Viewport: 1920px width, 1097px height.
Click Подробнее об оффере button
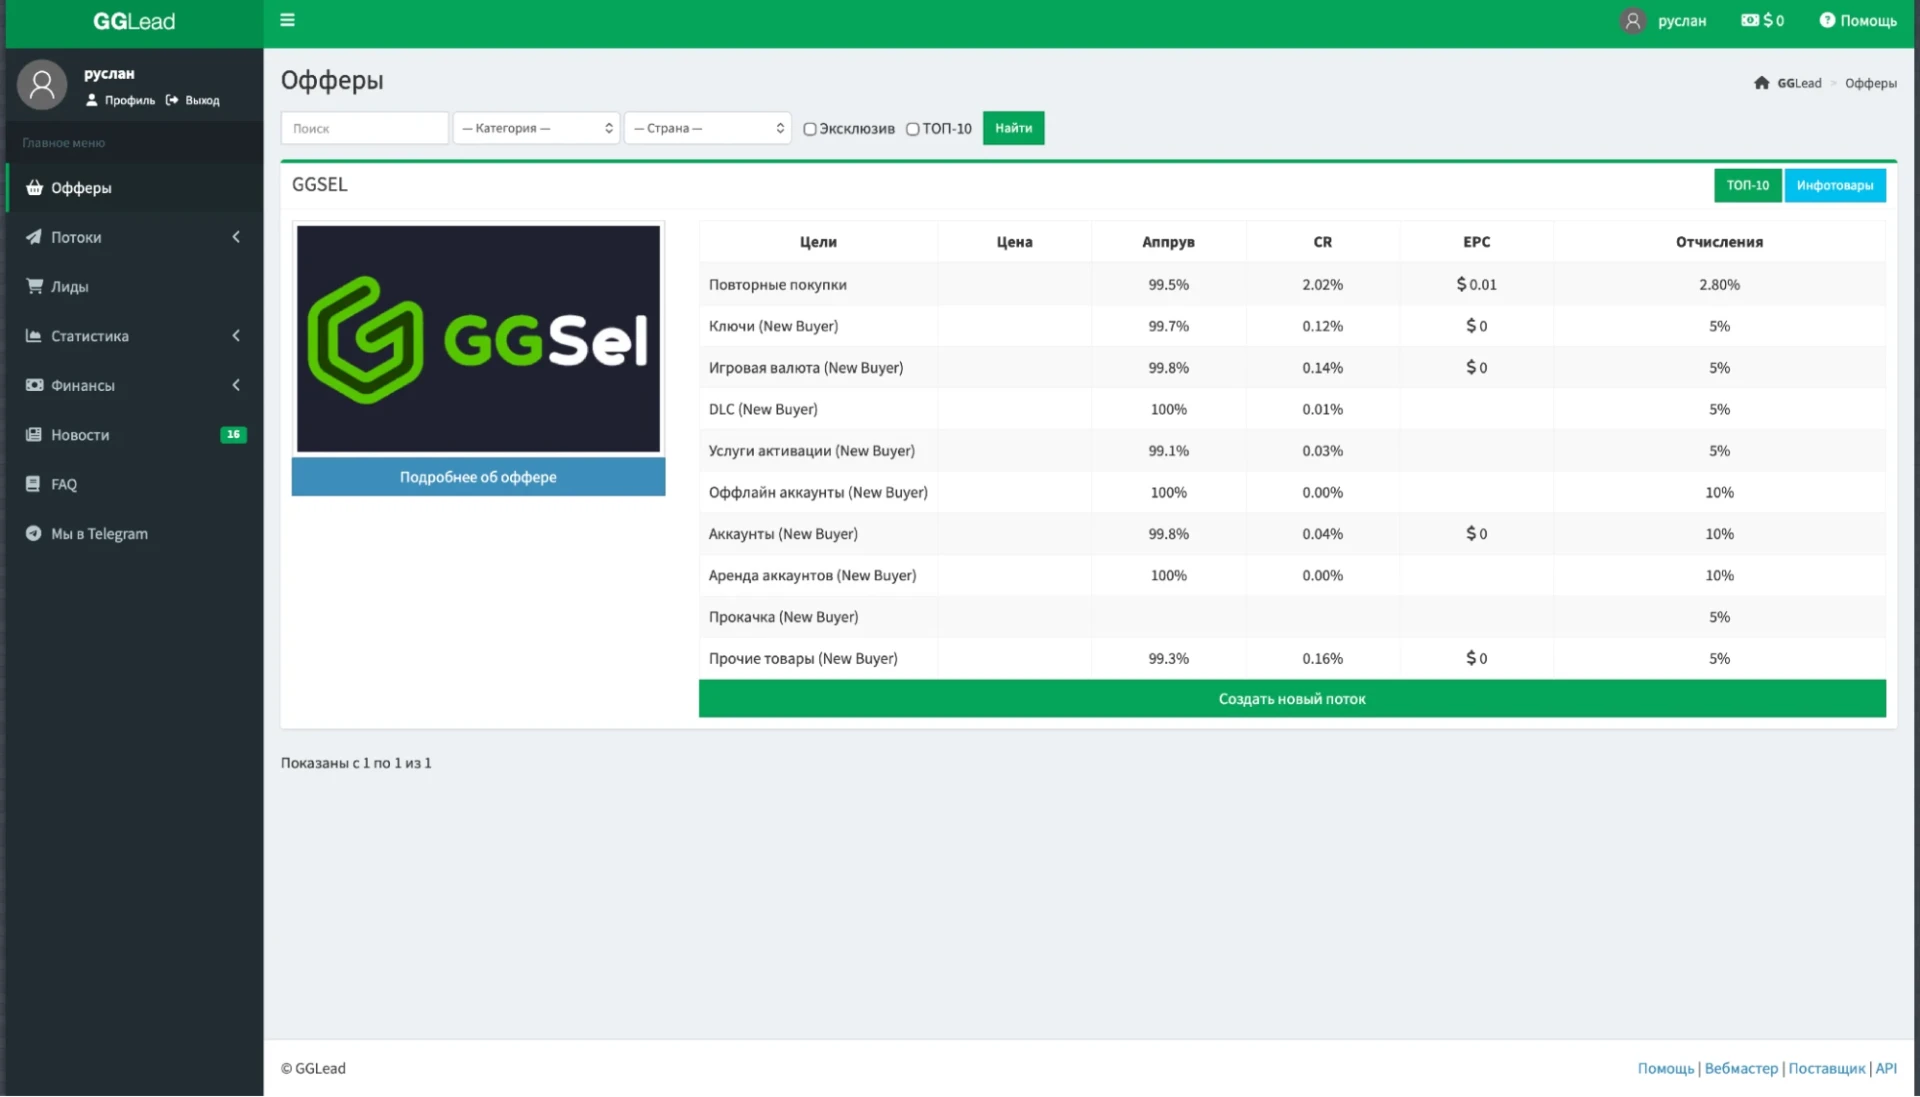pos(478,477)
